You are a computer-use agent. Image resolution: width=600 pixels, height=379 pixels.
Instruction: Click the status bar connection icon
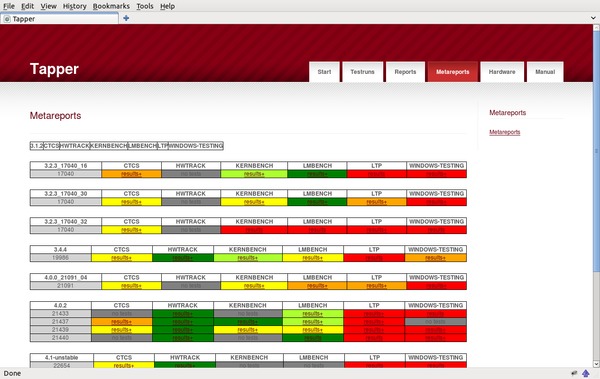(574, 373)
